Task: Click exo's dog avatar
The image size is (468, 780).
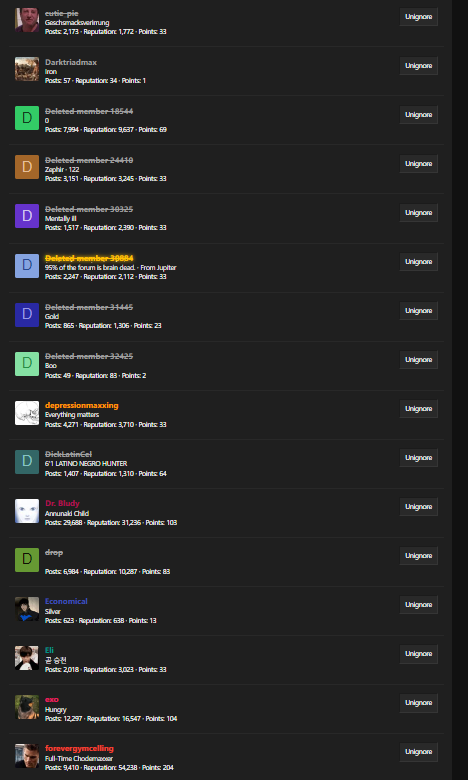Action: click(27, 707)
